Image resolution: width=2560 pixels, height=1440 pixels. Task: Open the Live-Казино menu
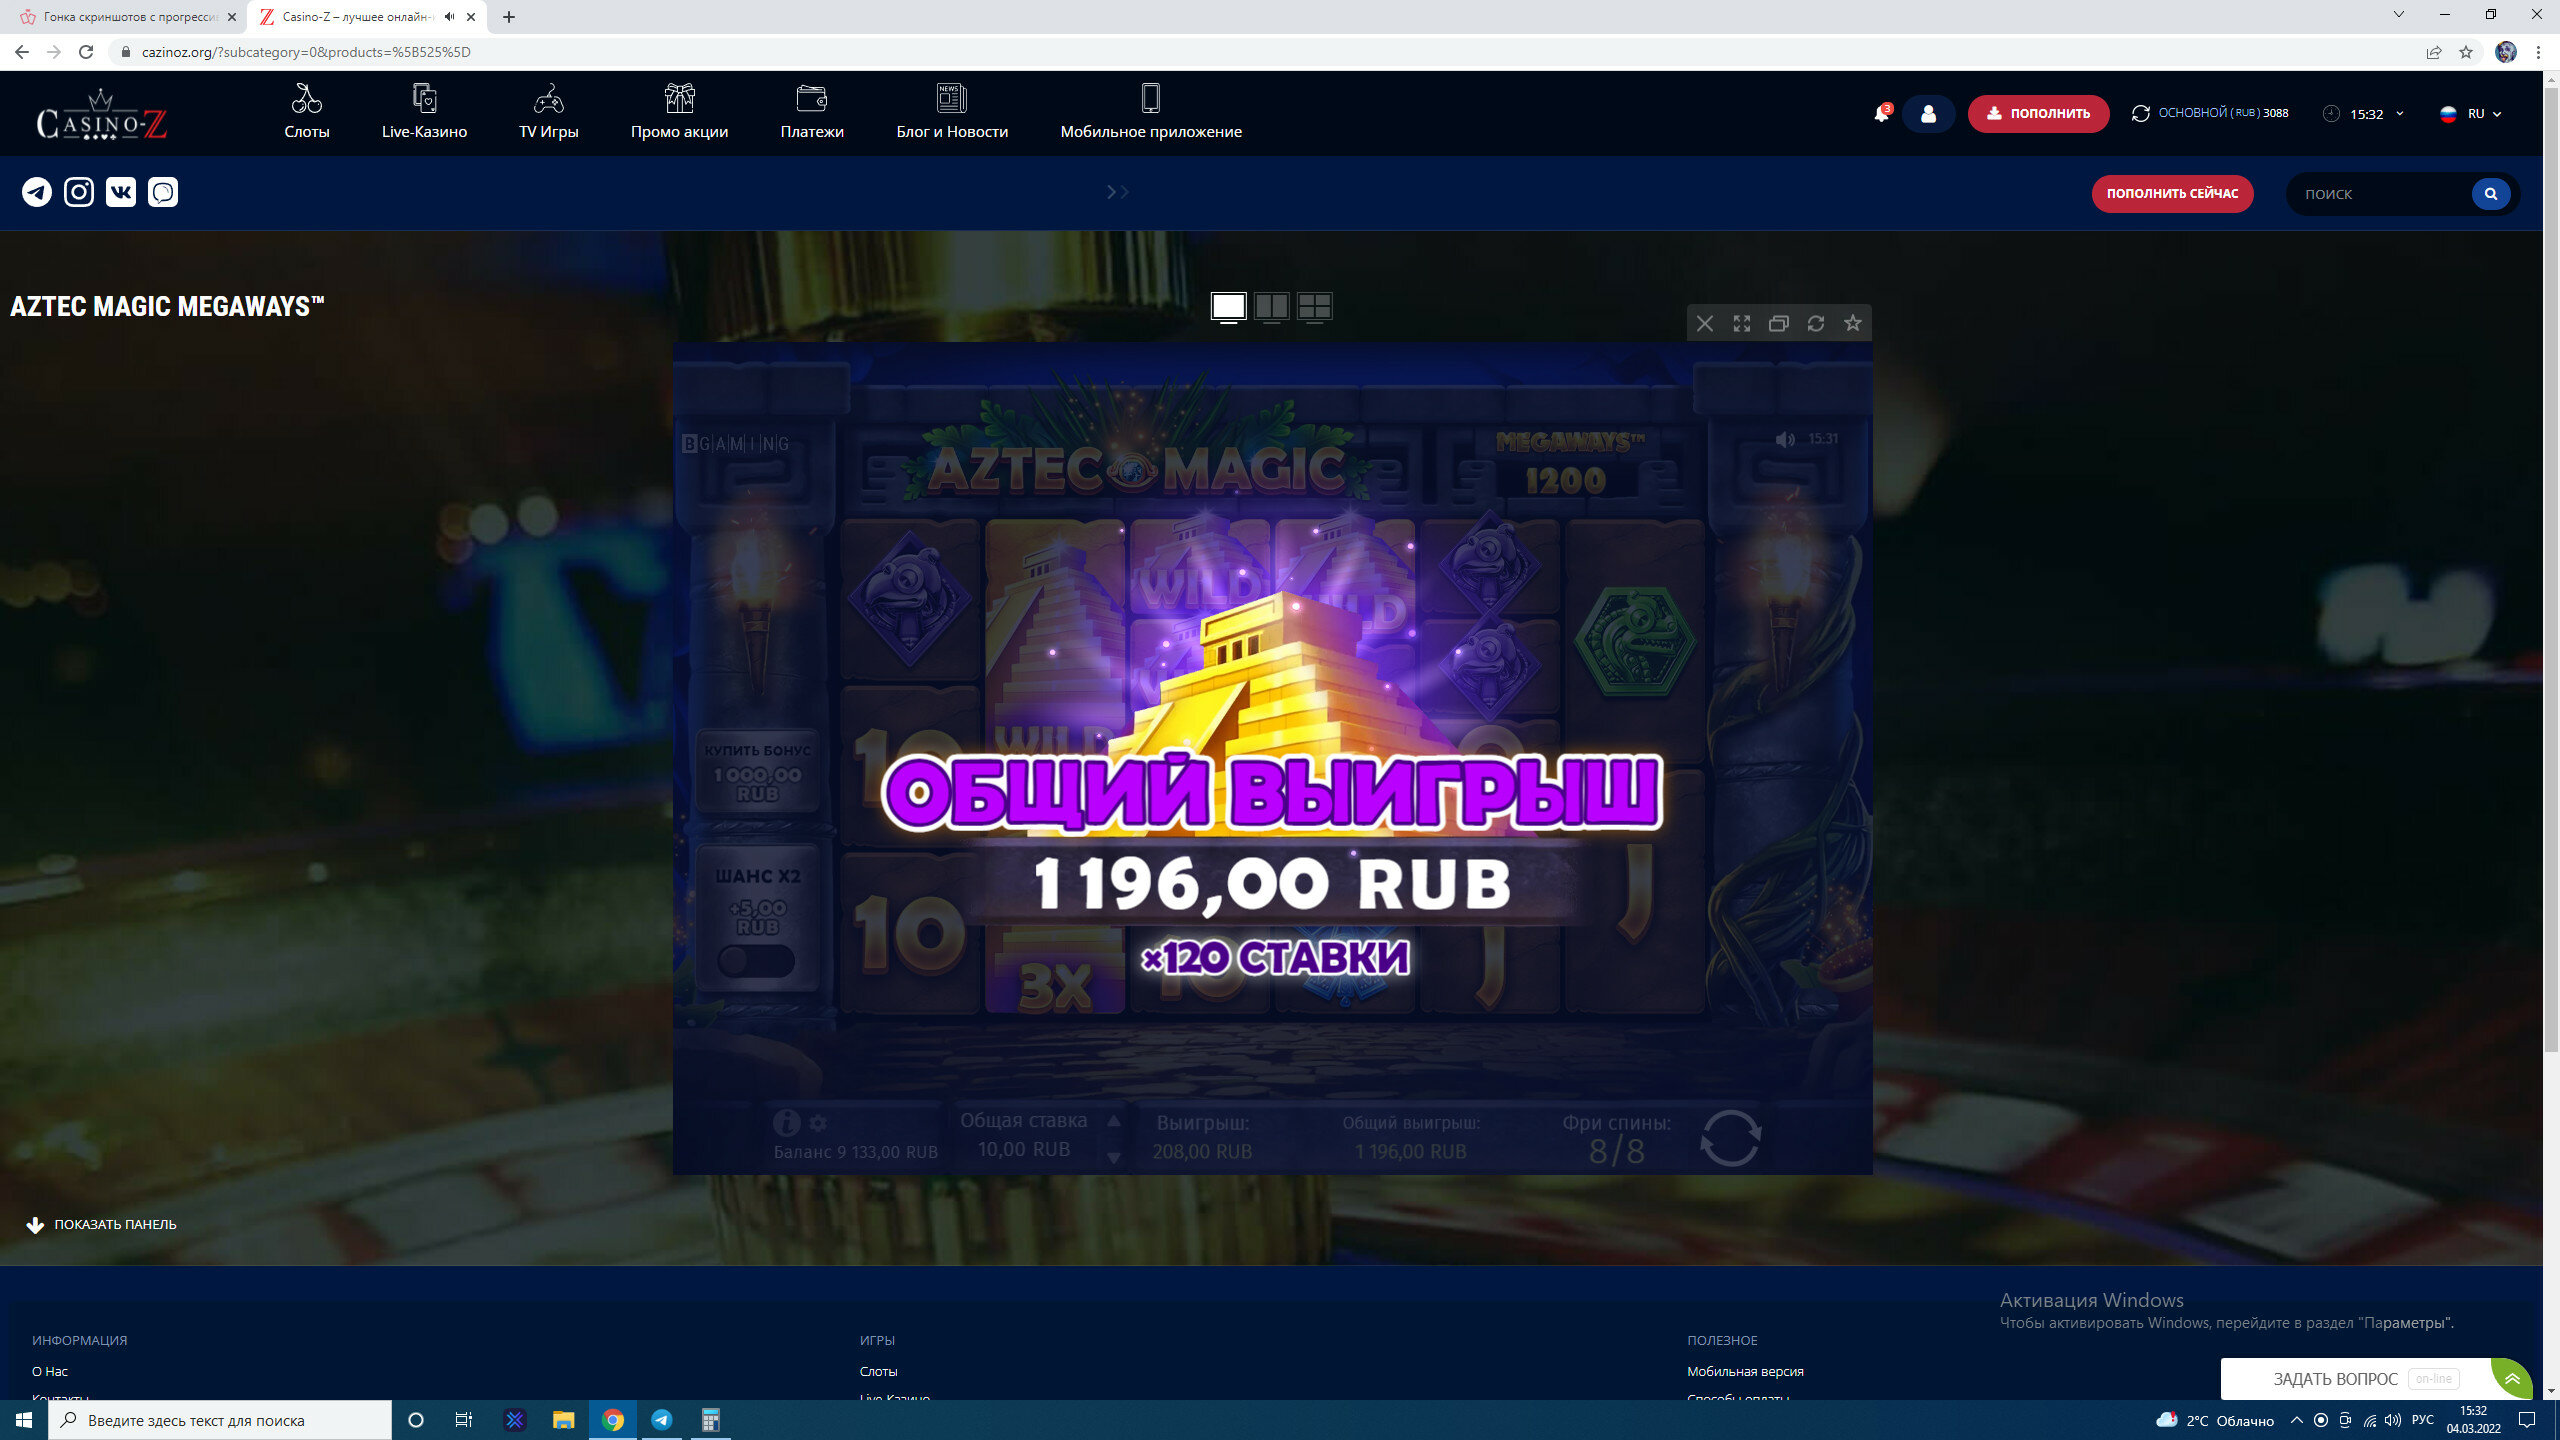(x=424, y=113)
